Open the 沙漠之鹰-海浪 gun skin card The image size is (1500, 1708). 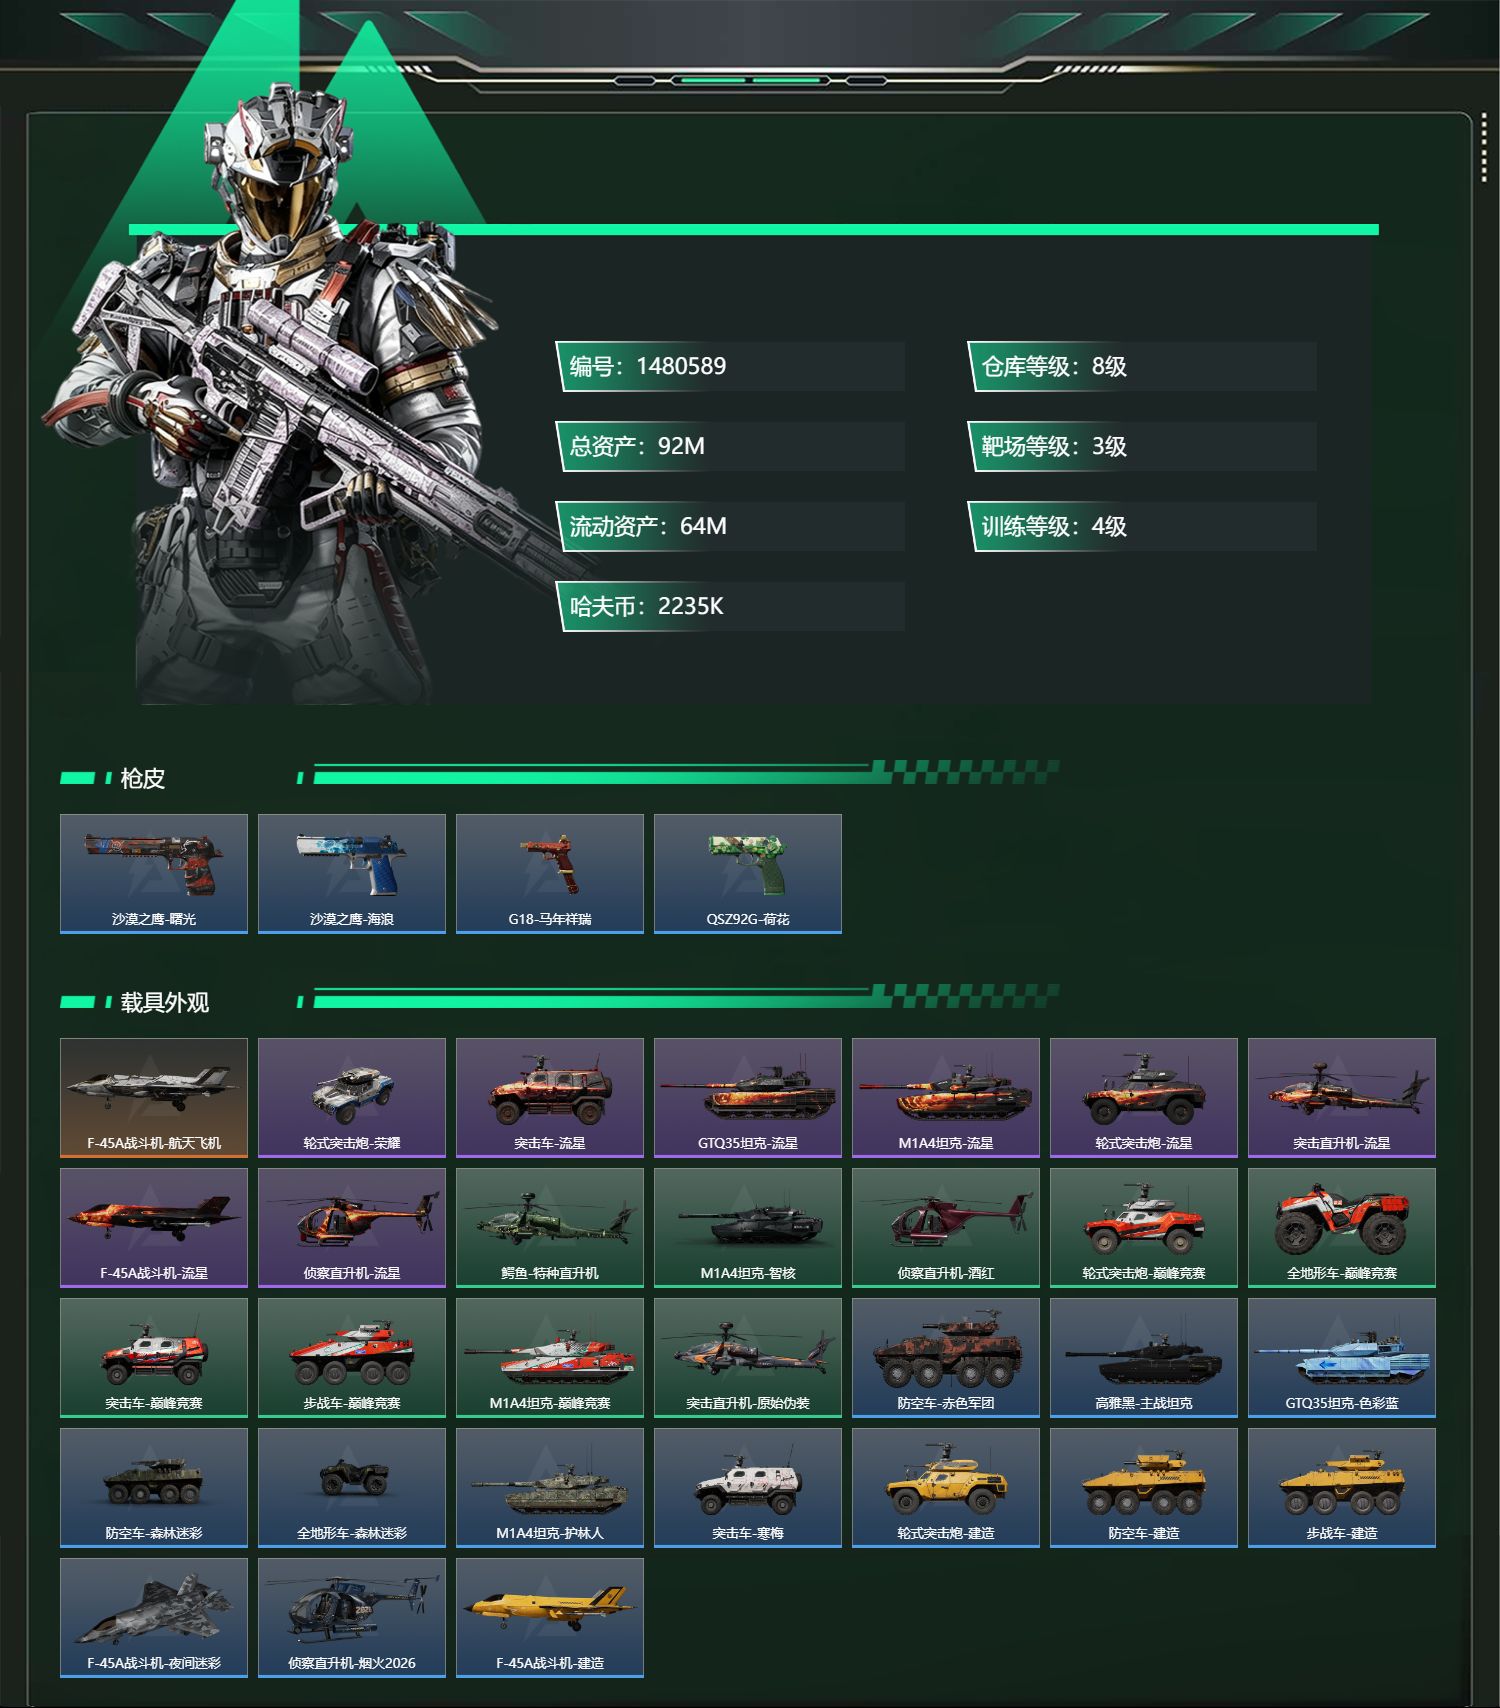coord(352,874)
